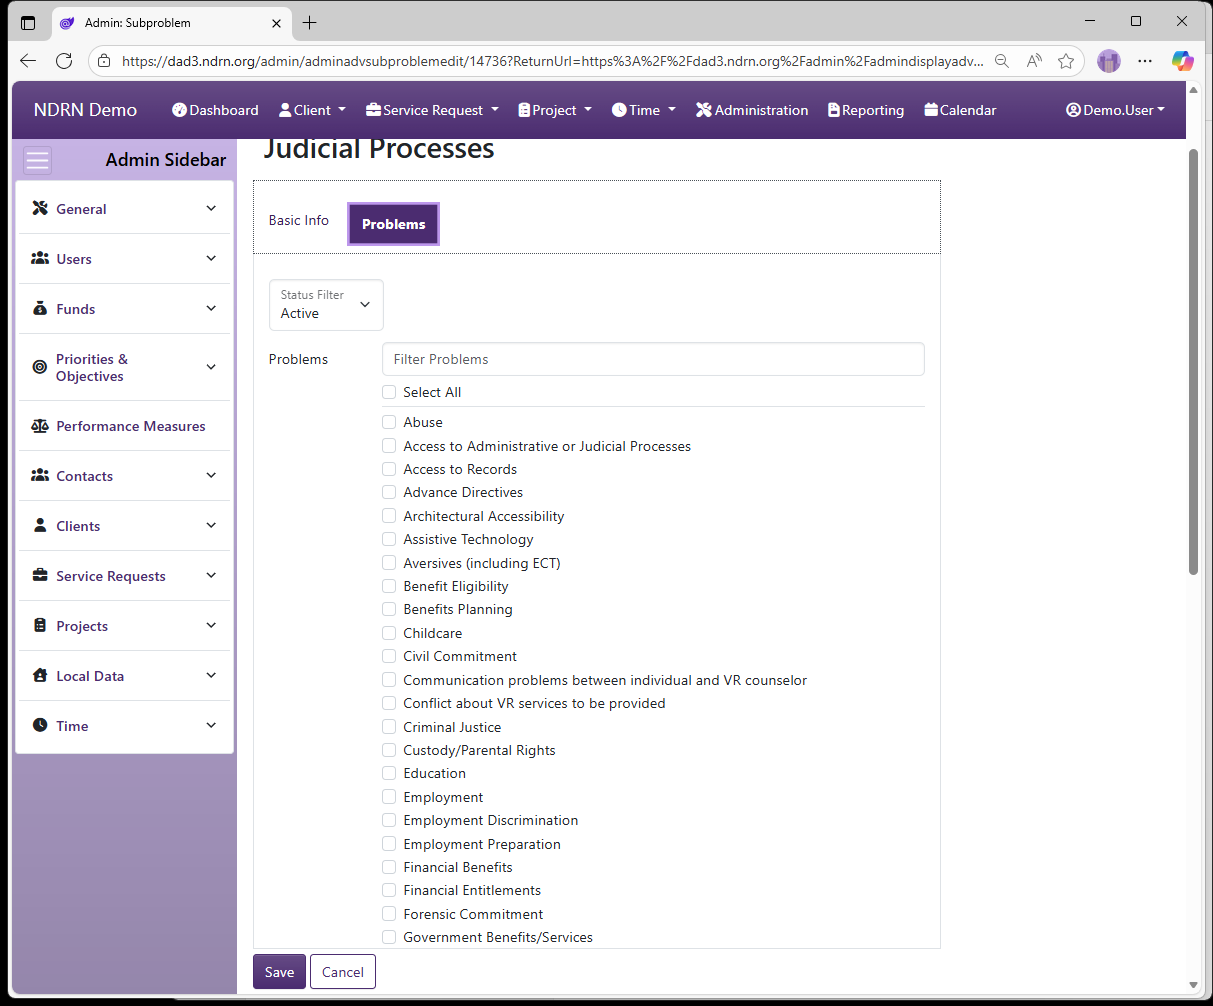Check the Custody/Parental Rights checkbox

click(389, 750)
